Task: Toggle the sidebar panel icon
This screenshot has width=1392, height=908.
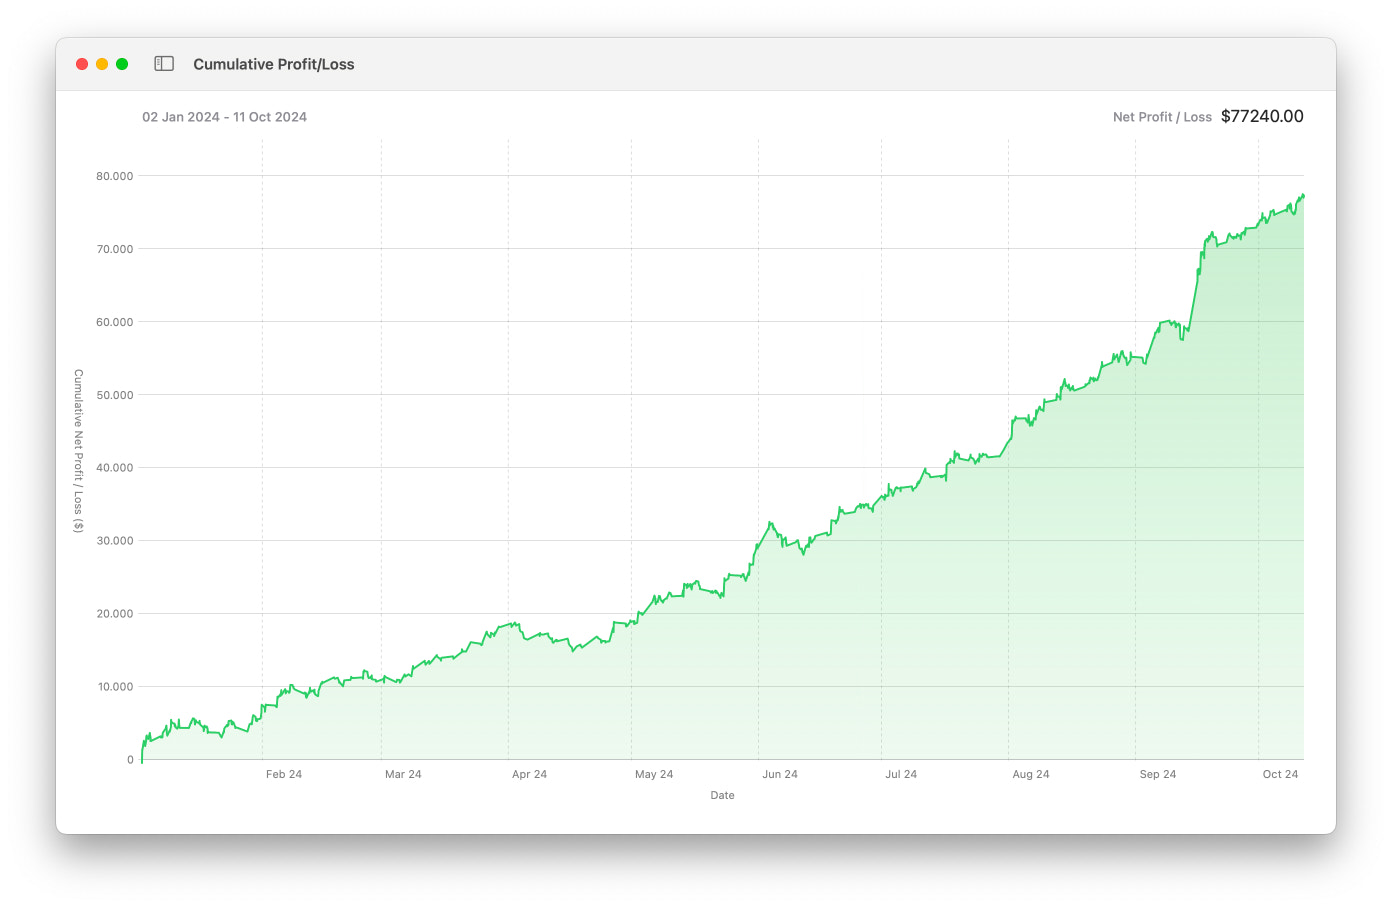Action: click(164, 64)
